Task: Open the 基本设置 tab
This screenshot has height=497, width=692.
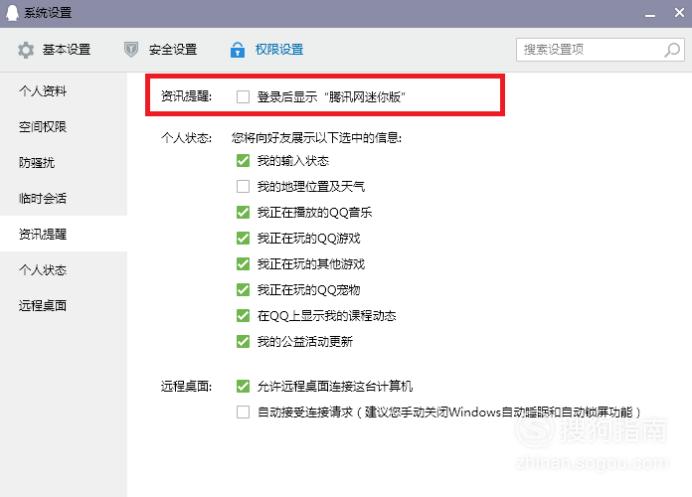Action: click(x=54, y=49)
